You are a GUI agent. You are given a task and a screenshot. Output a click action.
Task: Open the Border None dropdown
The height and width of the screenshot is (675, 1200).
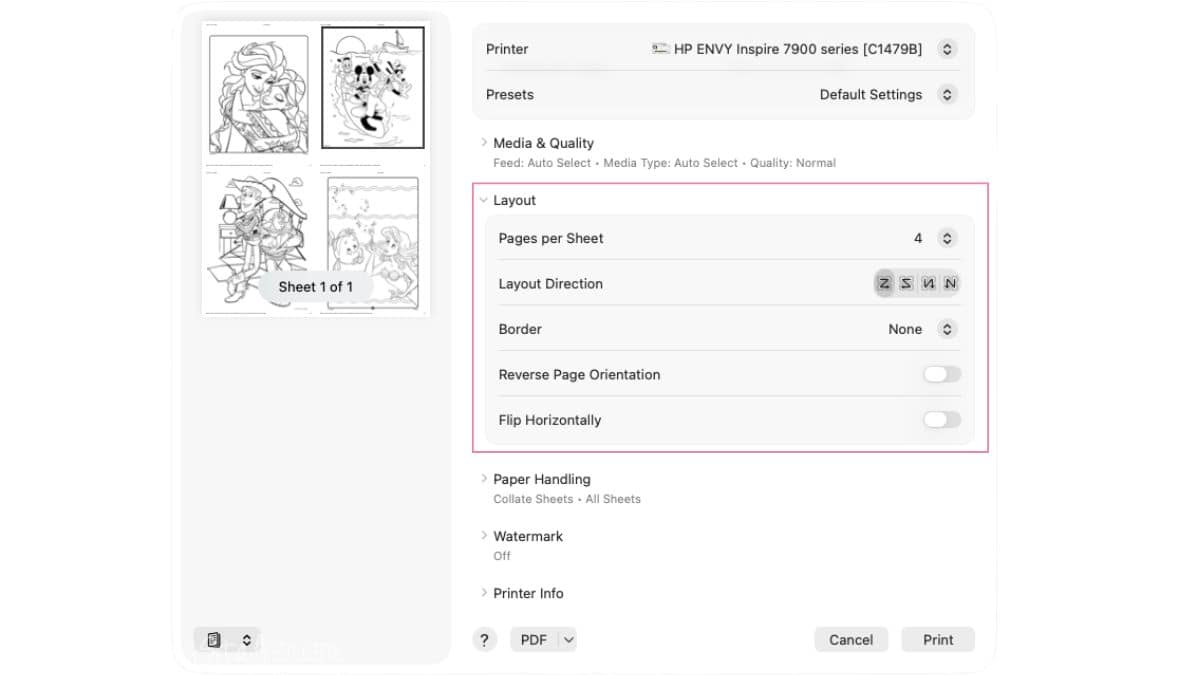coord(947,329)
